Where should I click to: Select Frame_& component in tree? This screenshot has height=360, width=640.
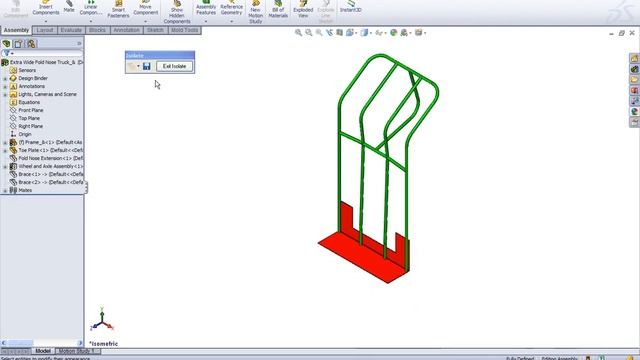(50, 142)
